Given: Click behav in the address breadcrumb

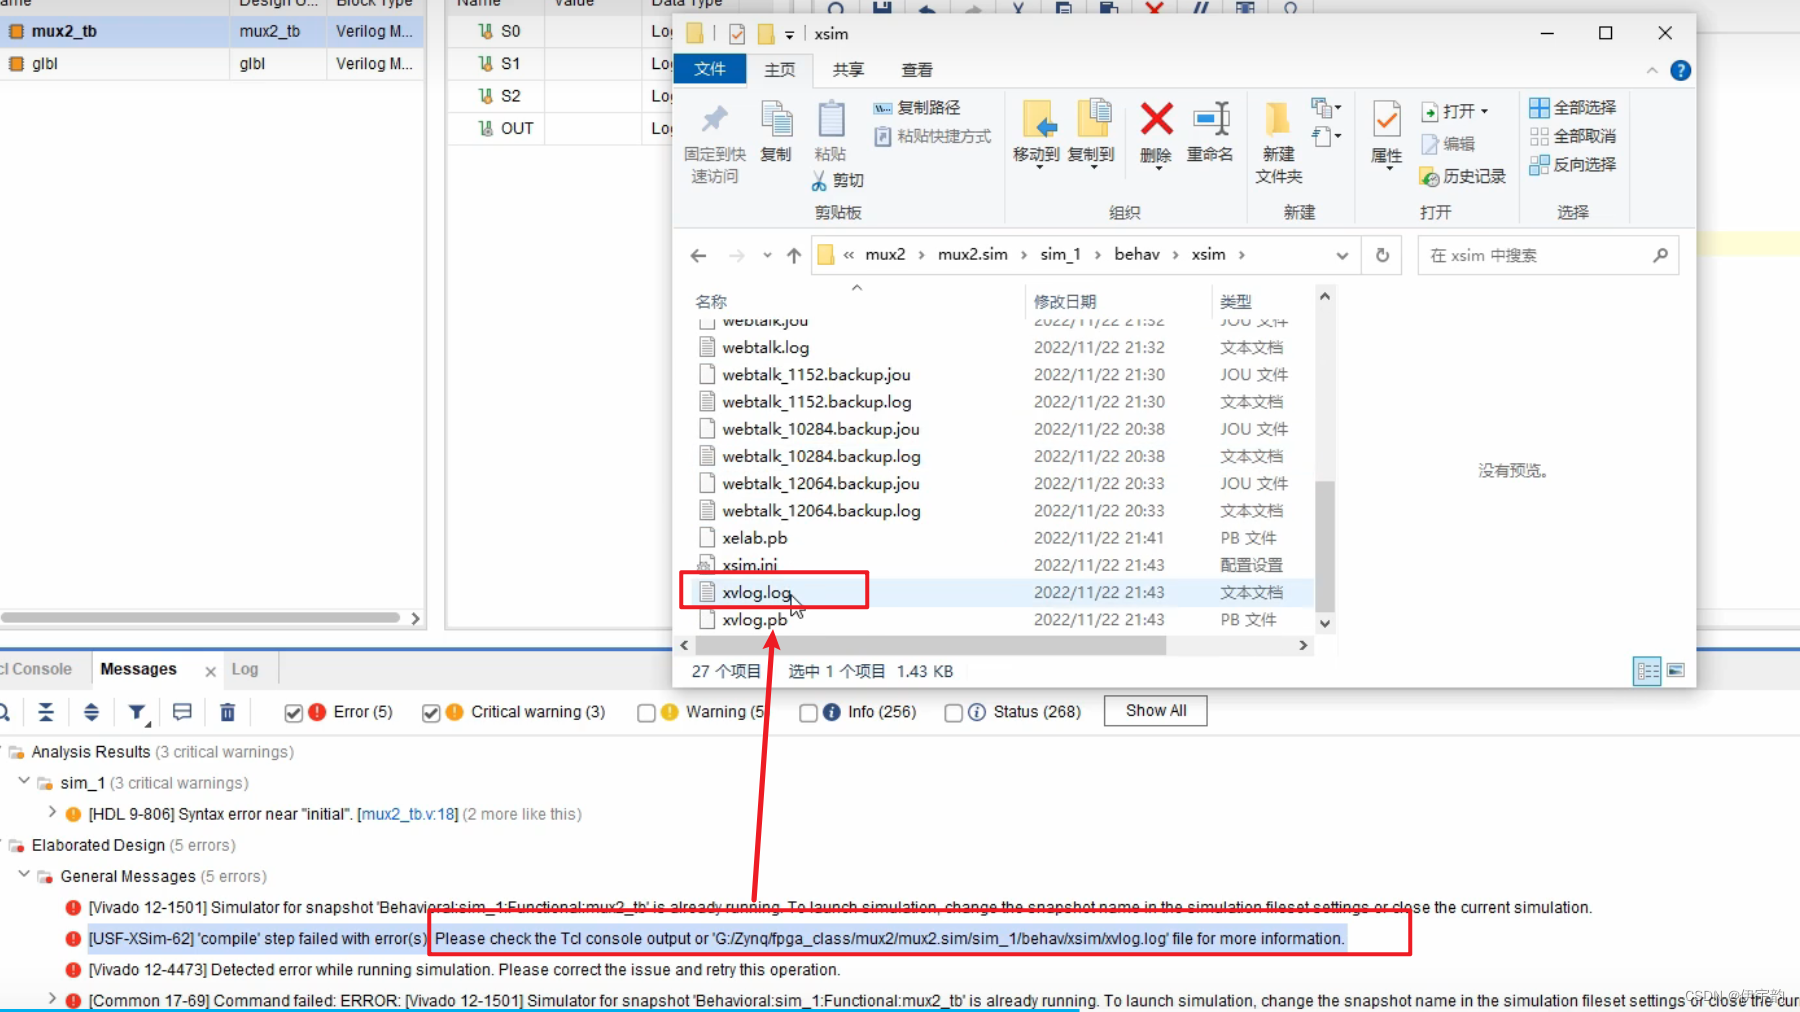Looking at the screenshot, I should [1137, 254].
